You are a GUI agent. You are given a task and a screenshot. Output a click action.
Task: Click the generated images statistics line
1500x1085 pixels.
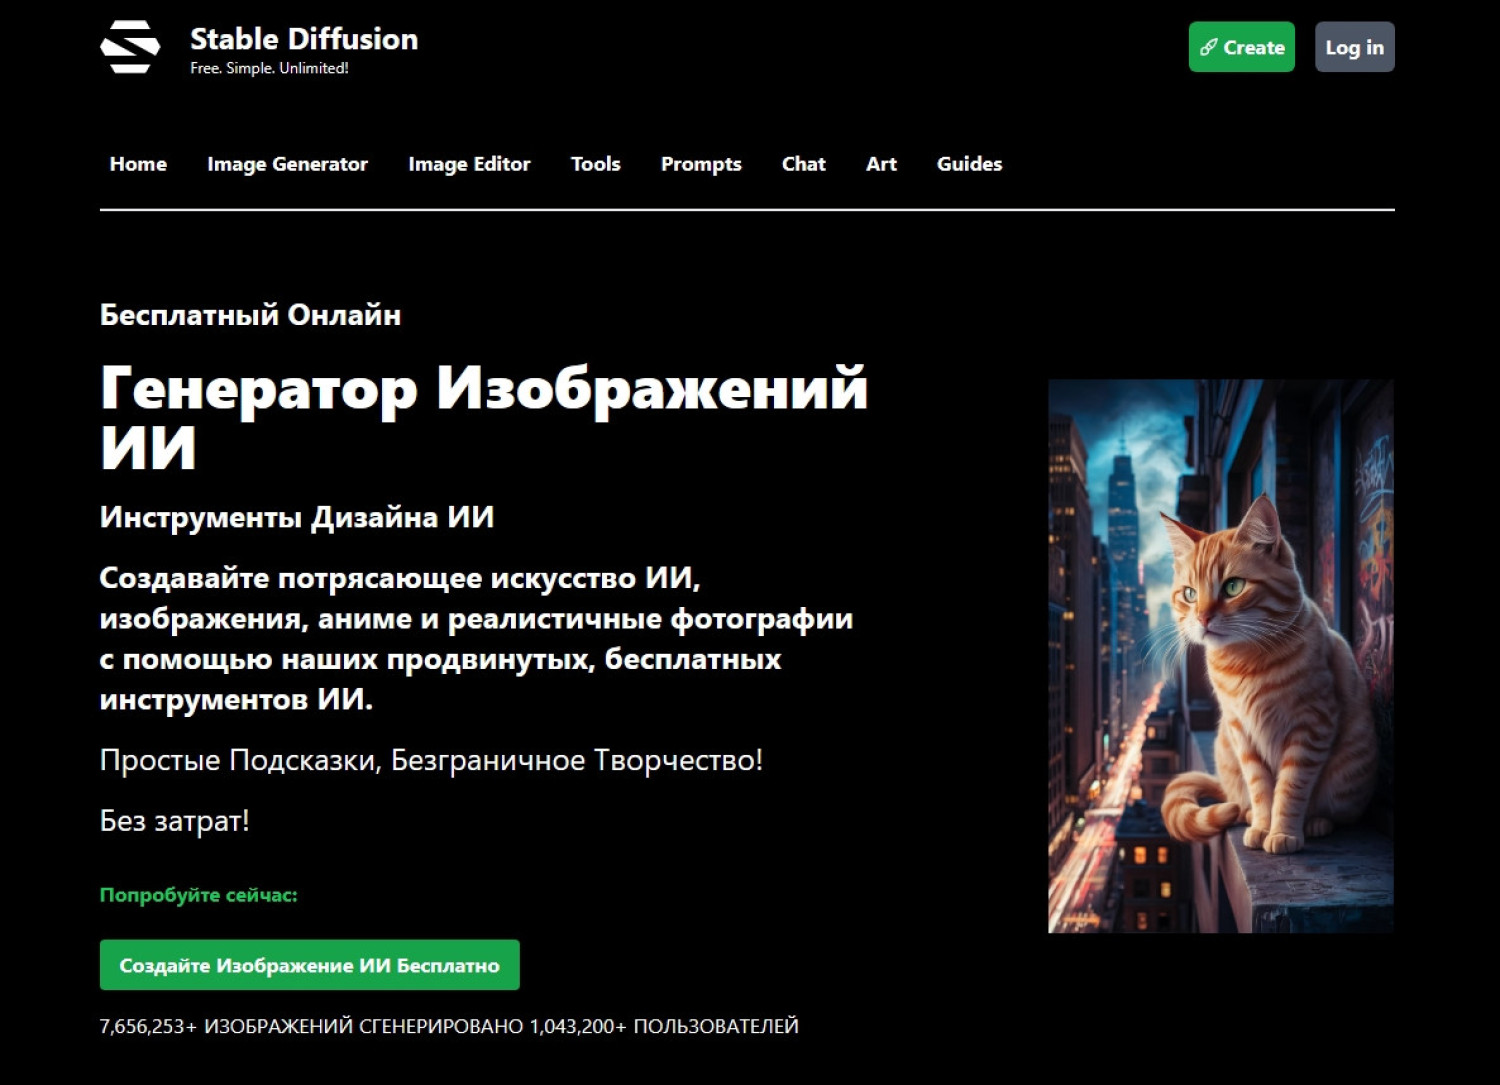pyautogui.click(x=449, y=1026)
